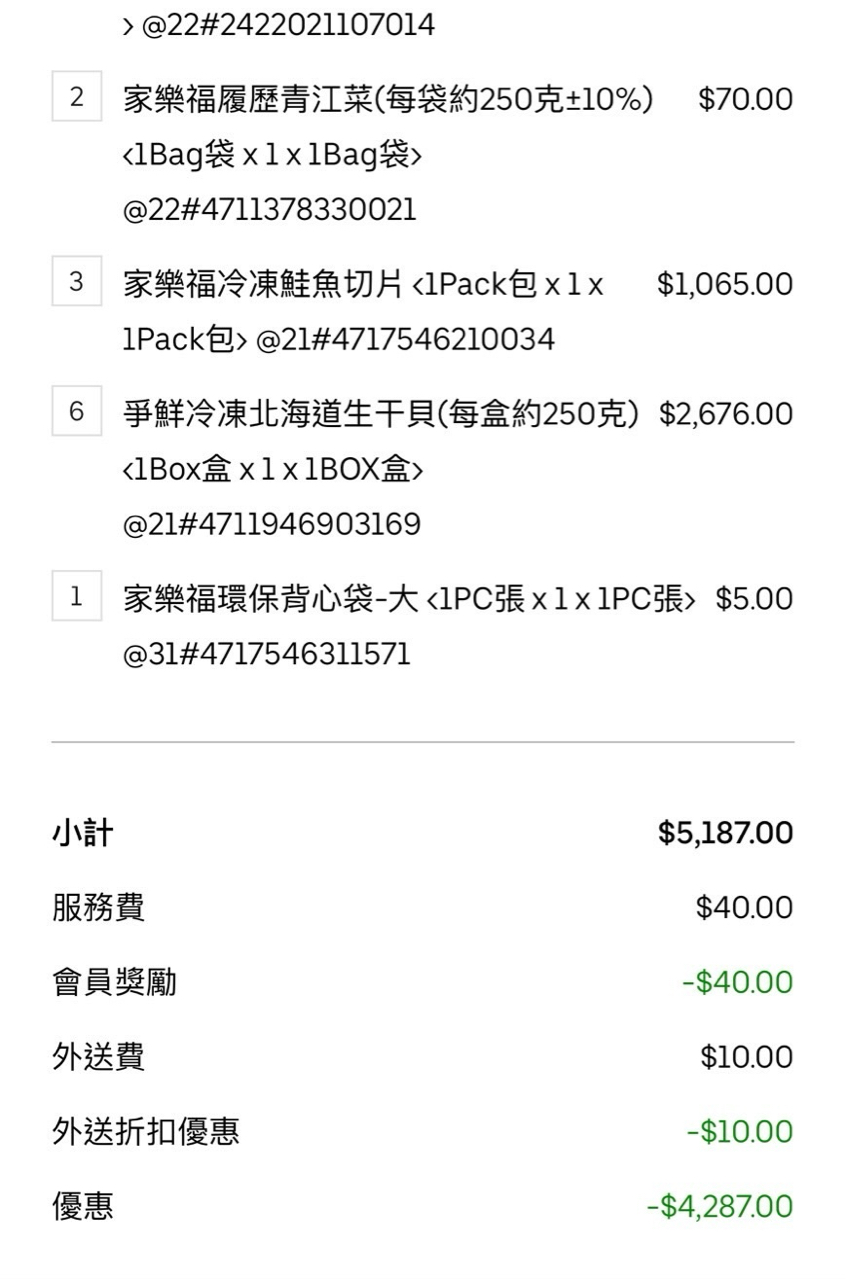Click the $5.00 bag price
Image resolution: width=847 pixels, height=1280 pixels.
point(754,599)
